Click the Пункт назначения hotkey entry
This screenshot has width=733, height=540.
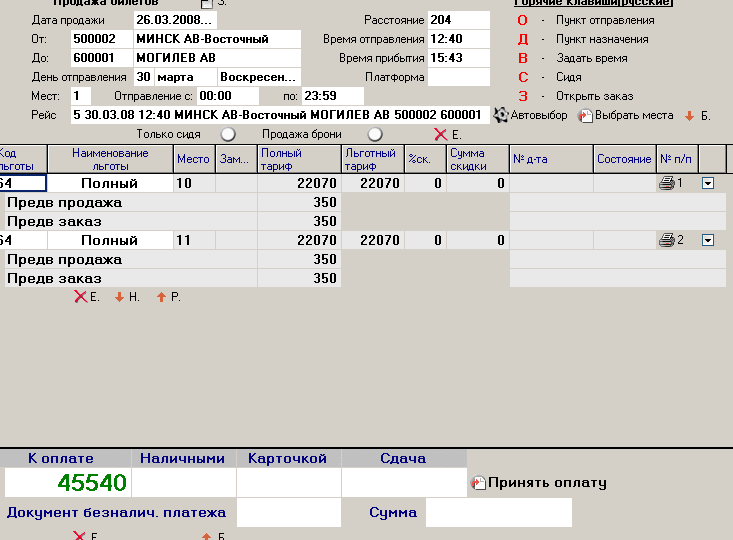(602, 39)
